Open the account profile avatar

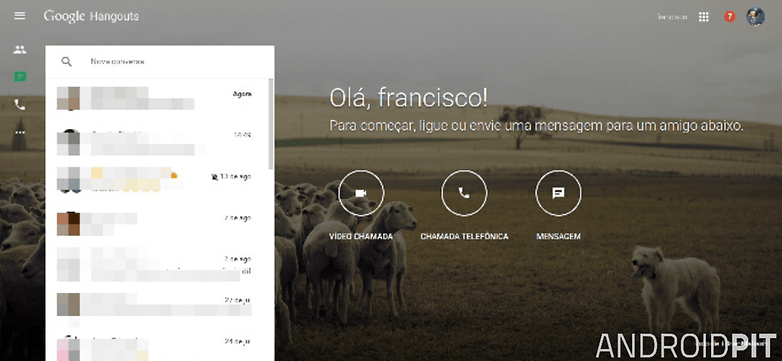click(x=755, y=17)
